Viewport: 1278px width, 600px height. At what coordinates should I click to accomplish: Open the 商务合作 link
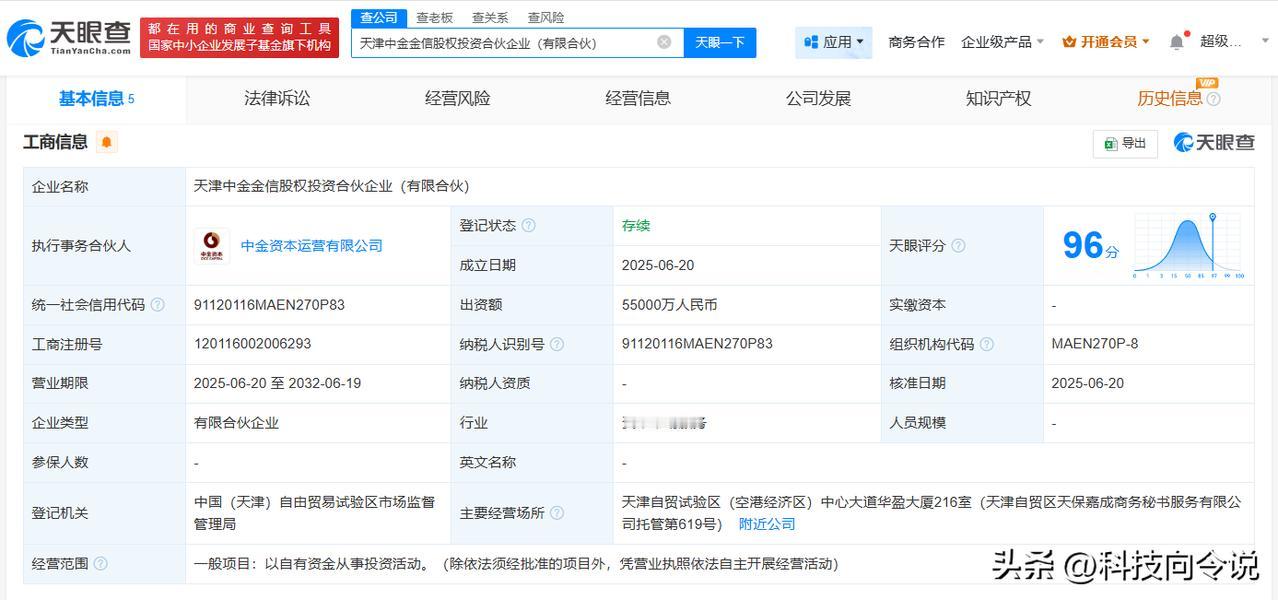(916, 42)
